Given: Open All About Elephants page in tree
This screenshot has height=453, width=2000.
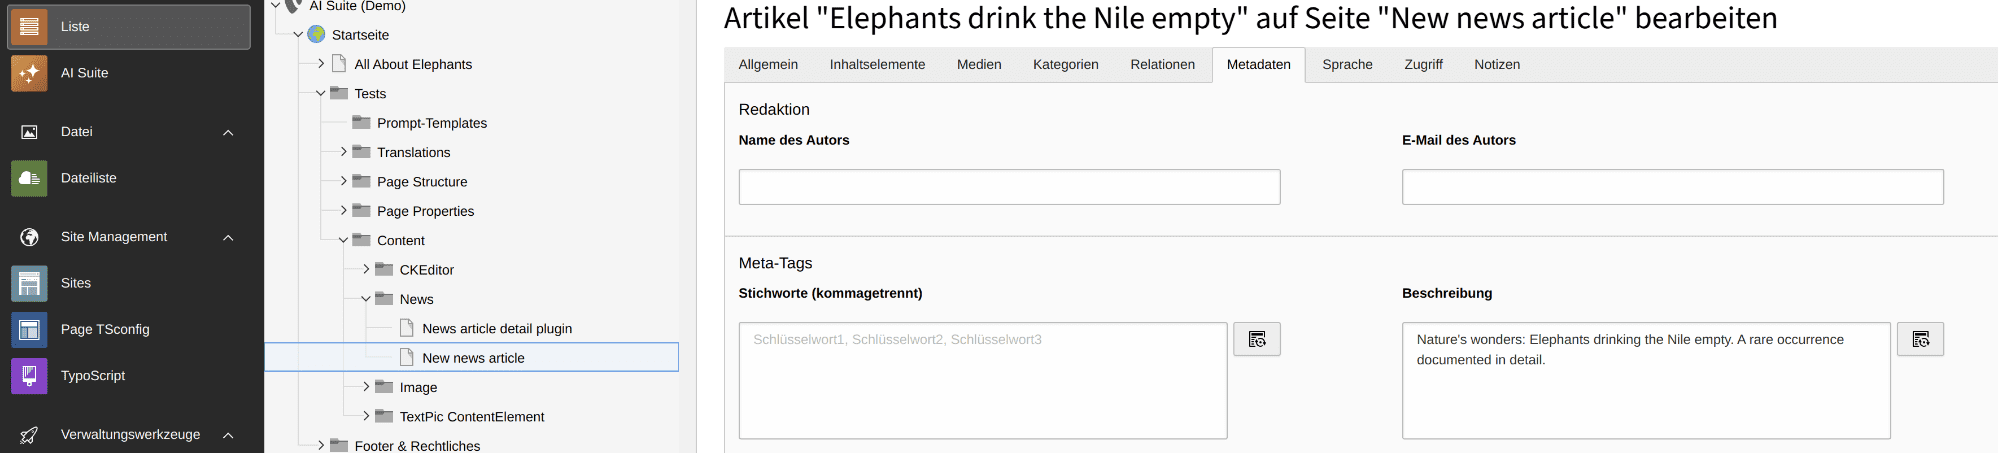Looking at the screenshot, I should (x=413, y=64).
